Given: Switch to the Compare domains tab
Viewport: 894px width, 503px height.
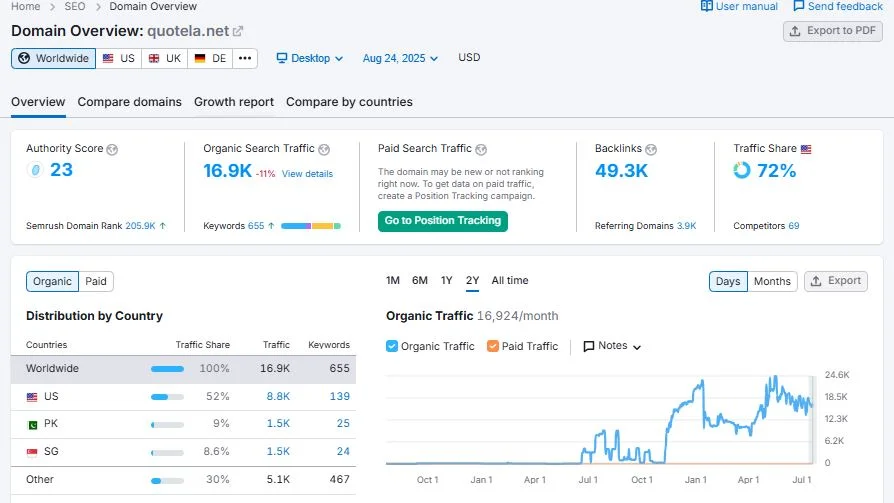Looking at the screenshot, I should (x=129, y=102).
